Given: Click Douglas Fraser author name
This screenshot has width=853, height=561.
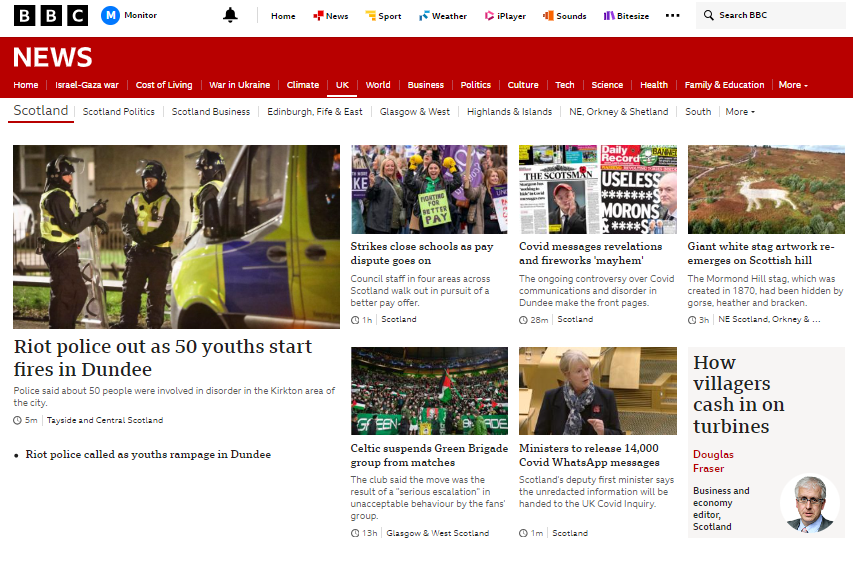Looking at the screenshot, I should click(713, 461).
